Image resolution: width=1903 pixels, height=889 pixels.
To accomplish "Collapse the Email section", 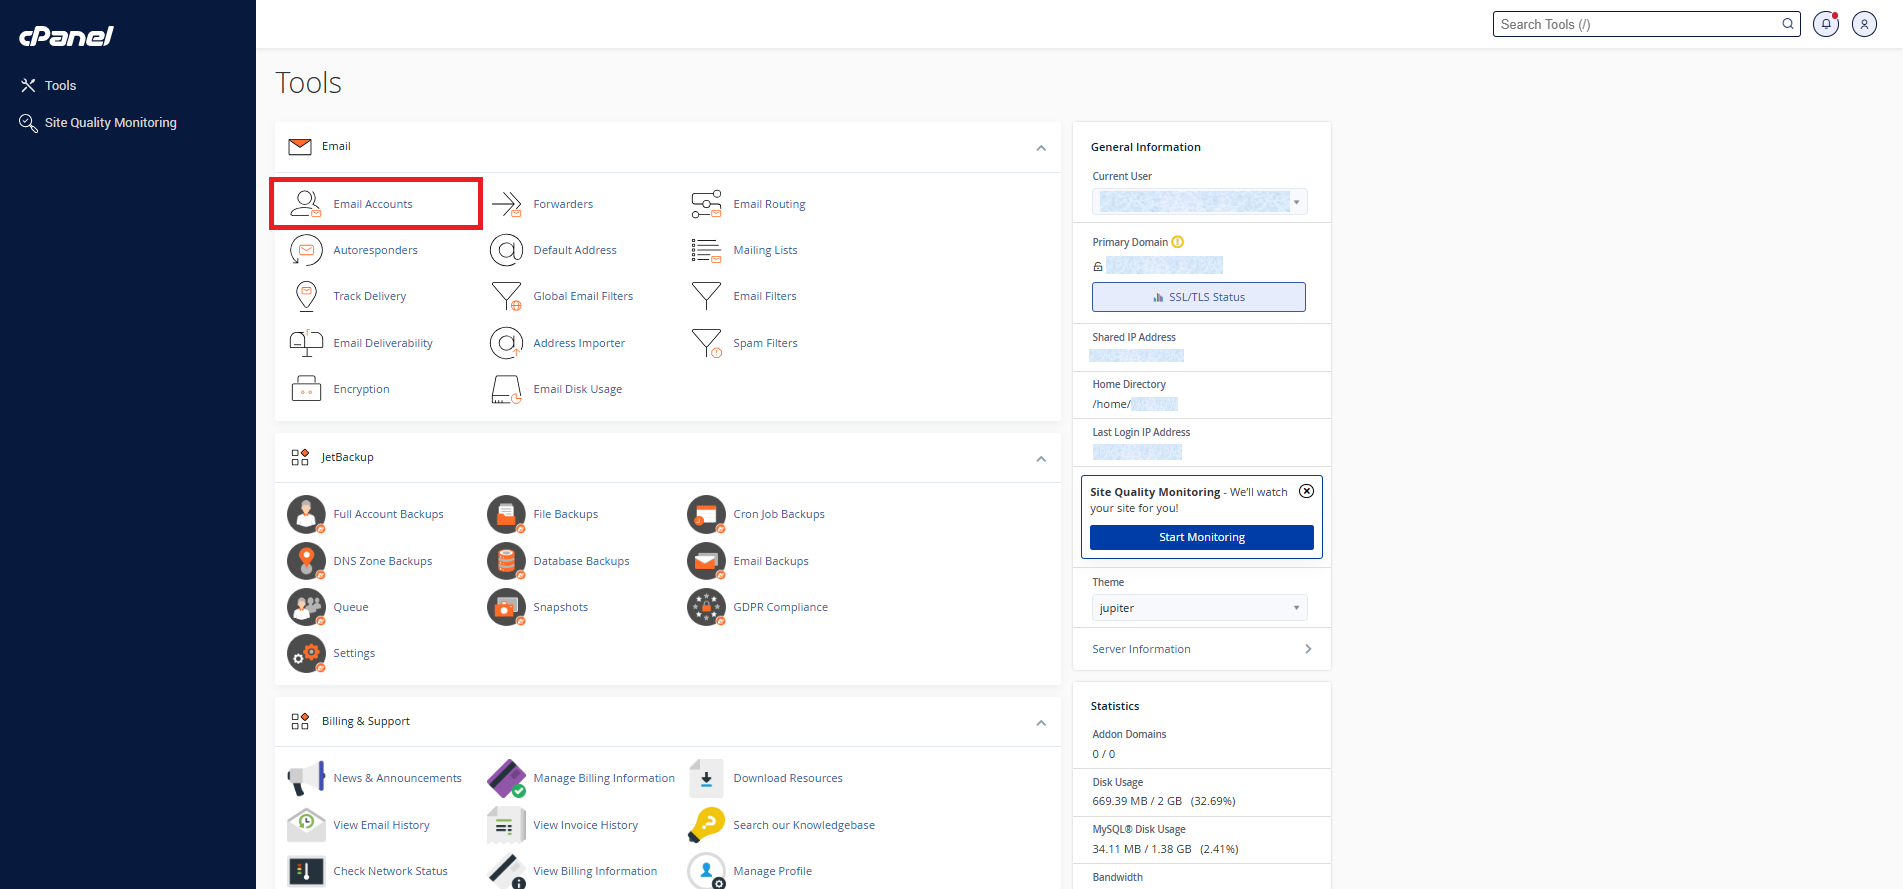I will pyautogui.click(x=1041, y=148).
